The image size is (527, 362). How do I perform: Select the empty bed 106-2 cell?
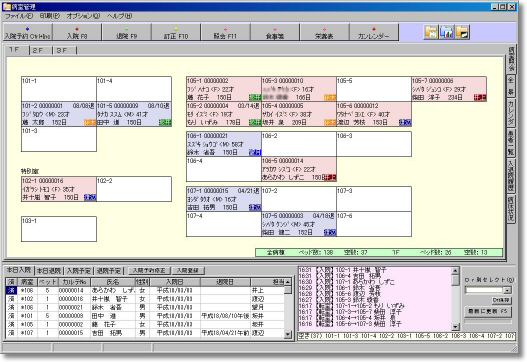[299, 144]
